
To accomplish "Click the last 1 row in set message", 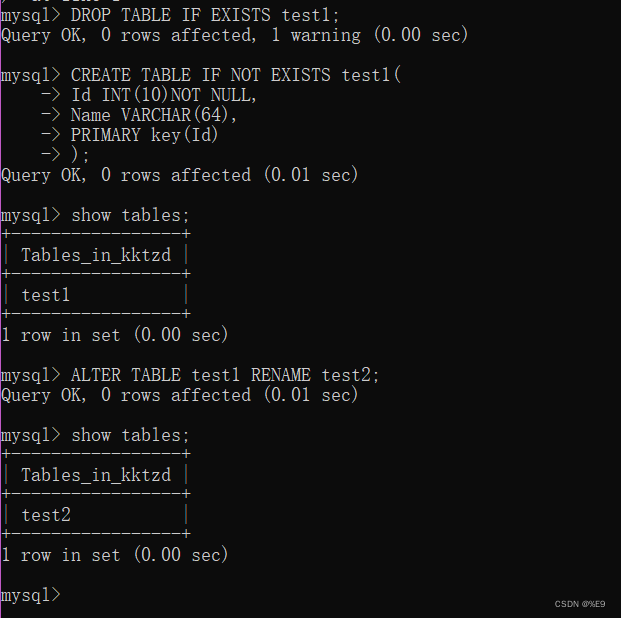I will point(115,555).
